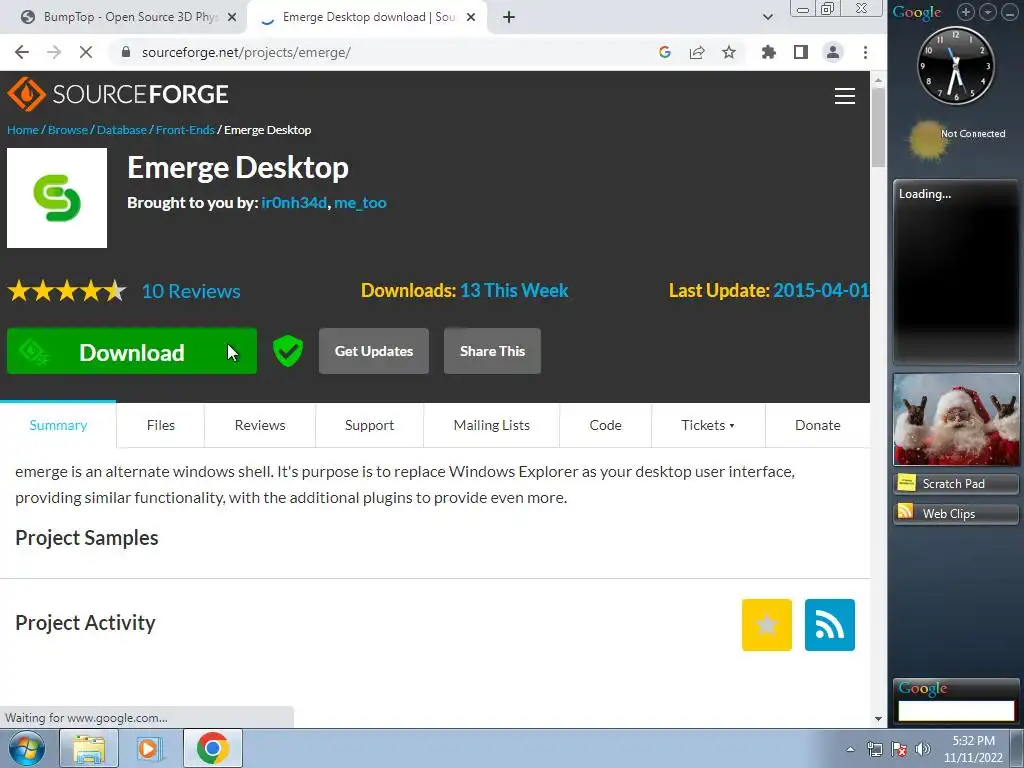Click the Google icon in address bar

point(665,52)
